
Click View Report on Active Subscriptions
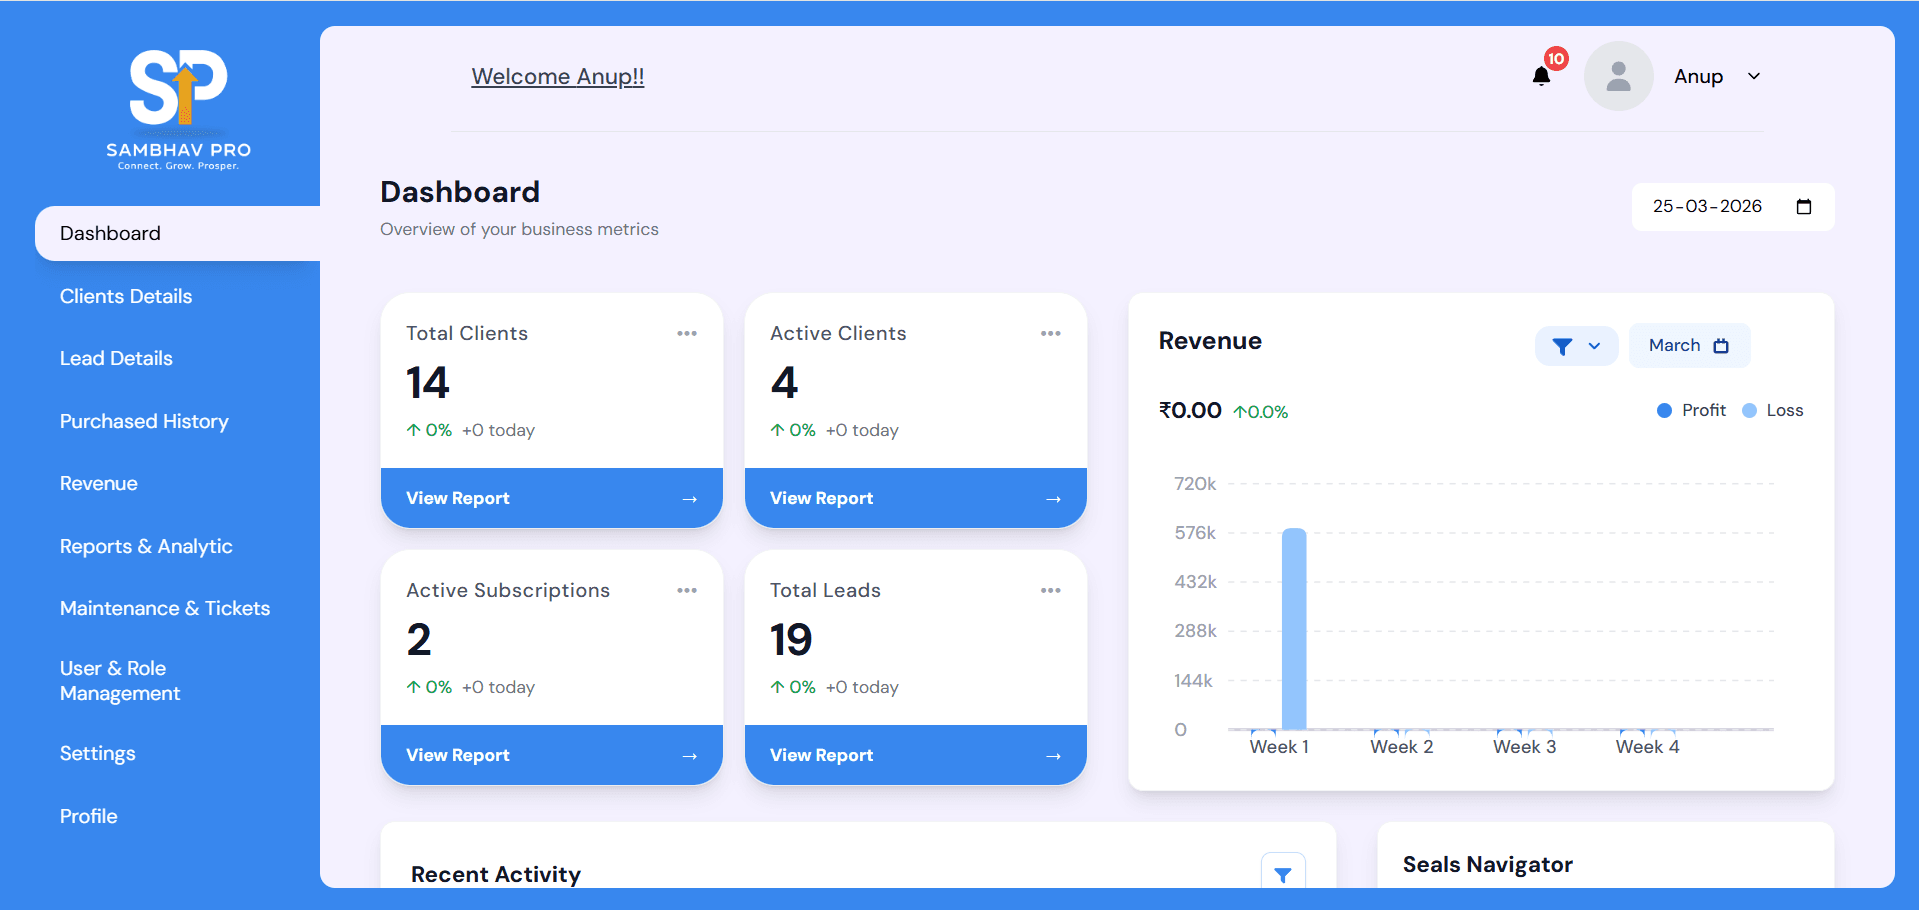point(551,754)
